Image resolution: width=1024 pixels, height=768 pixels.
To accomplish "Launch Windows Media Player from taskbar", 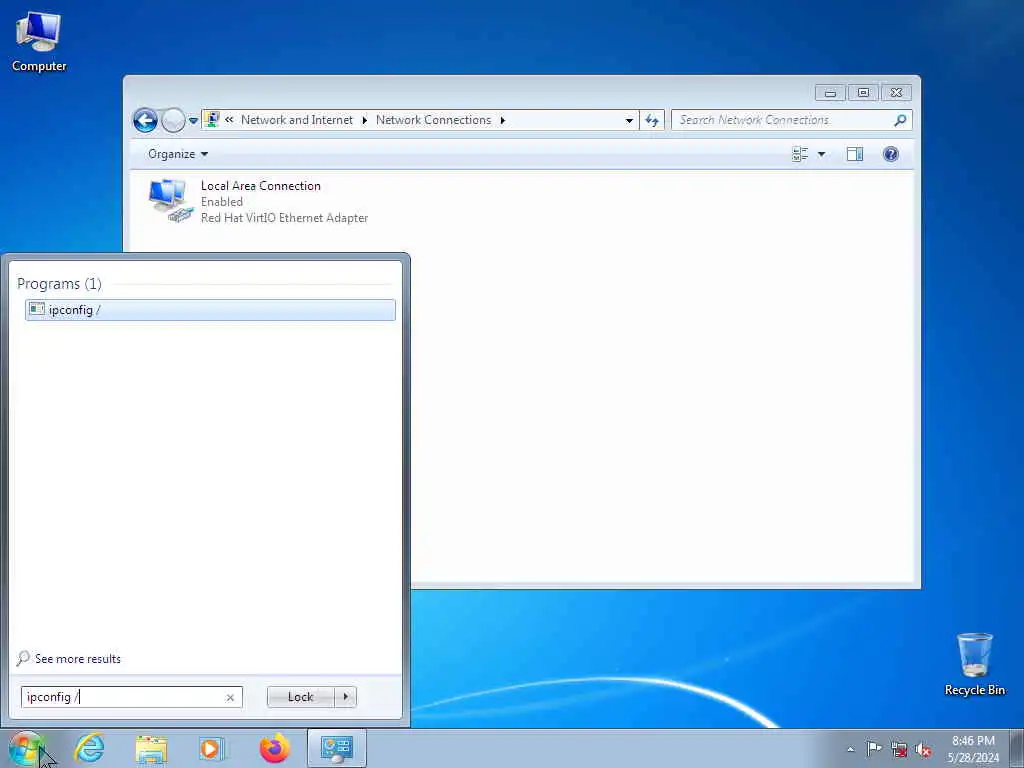I will click(212, 748).
